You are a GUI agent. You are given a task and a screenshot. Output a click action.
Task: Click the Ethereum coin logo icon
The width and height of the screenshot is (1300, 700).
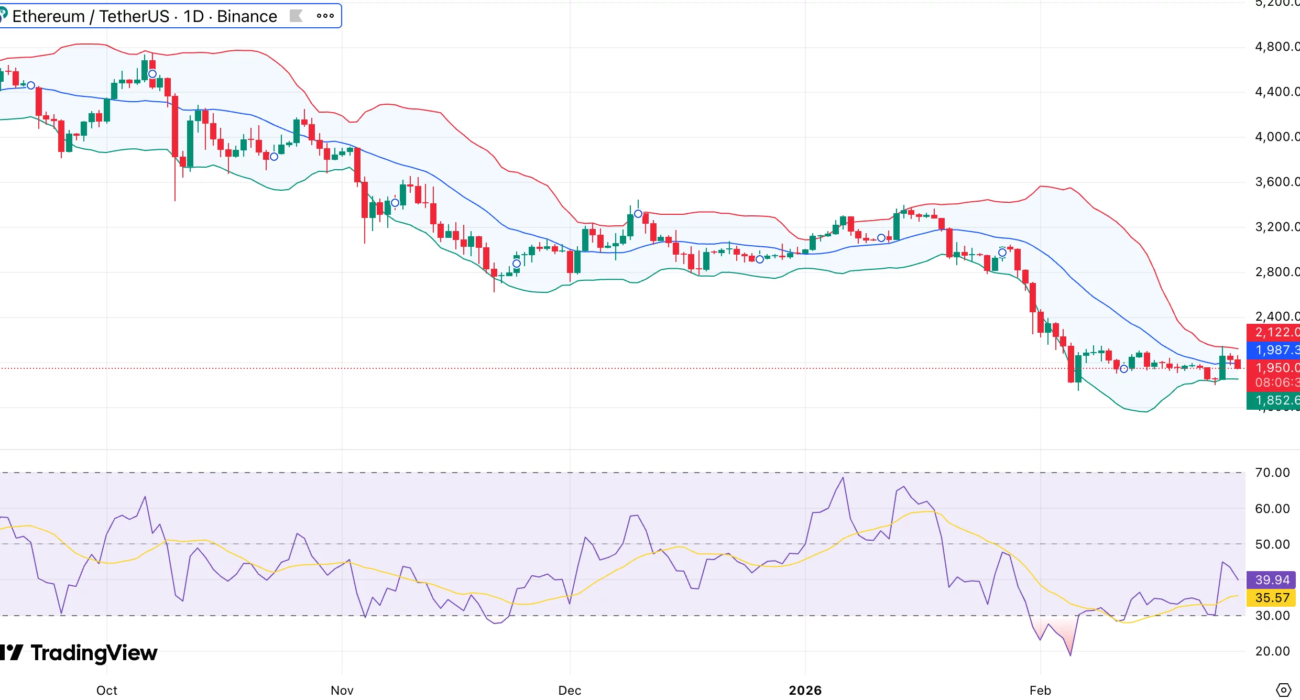pyautogui.click(x=3, y=16)
